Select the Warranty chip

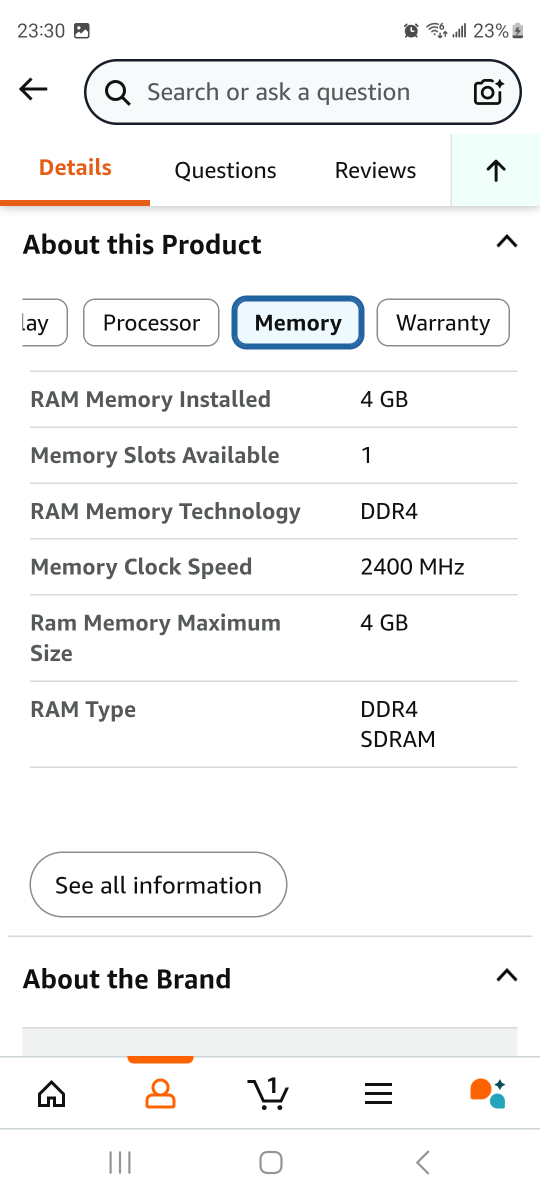click(x=443, y=323)
